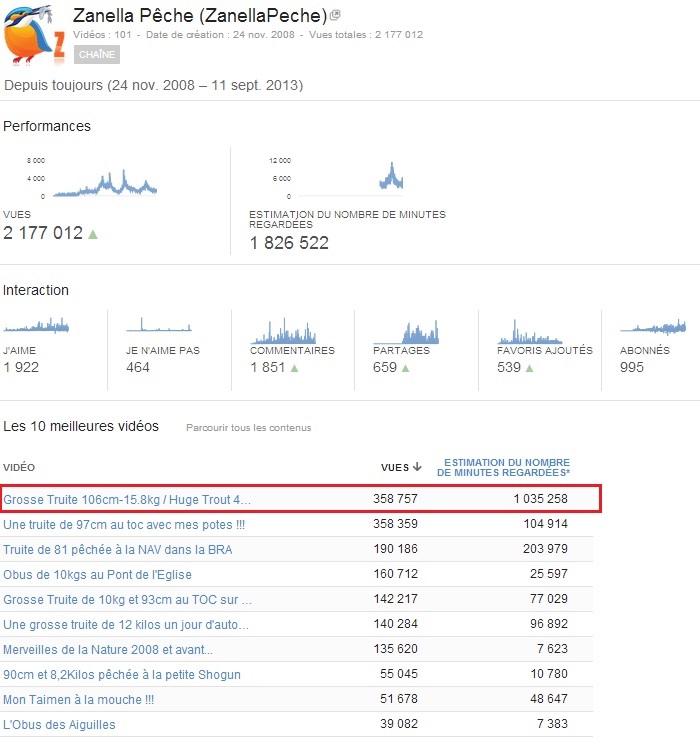700x743 pixels.
Task: Select the JE N'AIME PAS metric label
Action: pyautogui.click(x=163, y=351)
